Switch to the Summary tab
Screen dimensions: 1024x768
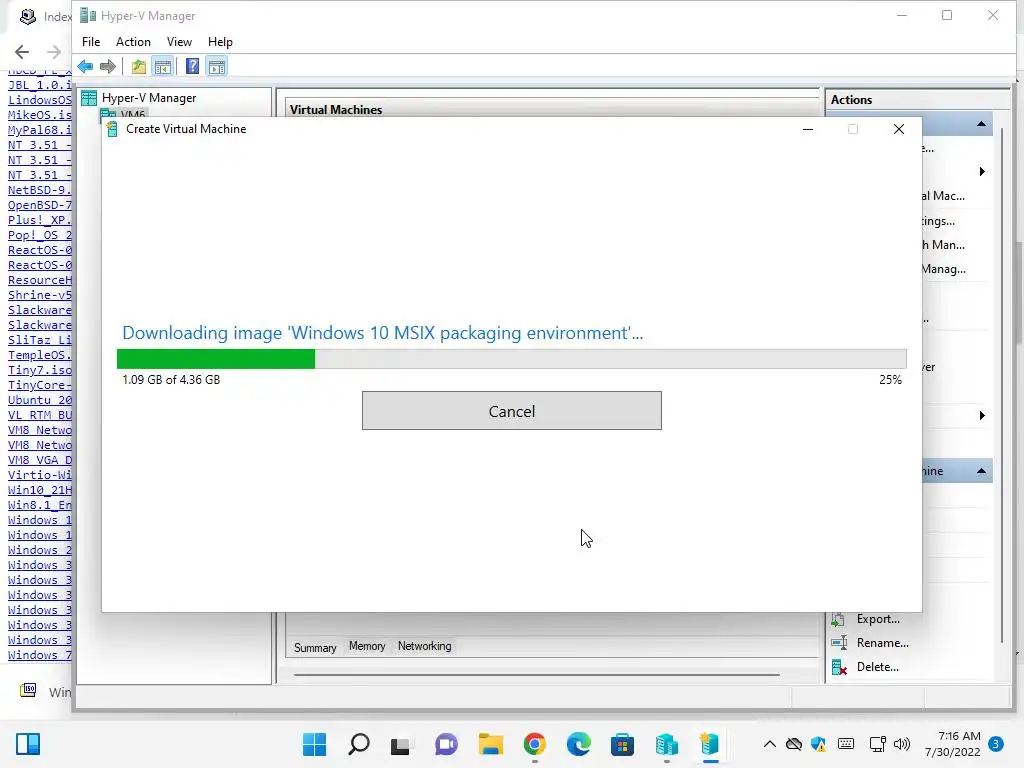(315, 647)
